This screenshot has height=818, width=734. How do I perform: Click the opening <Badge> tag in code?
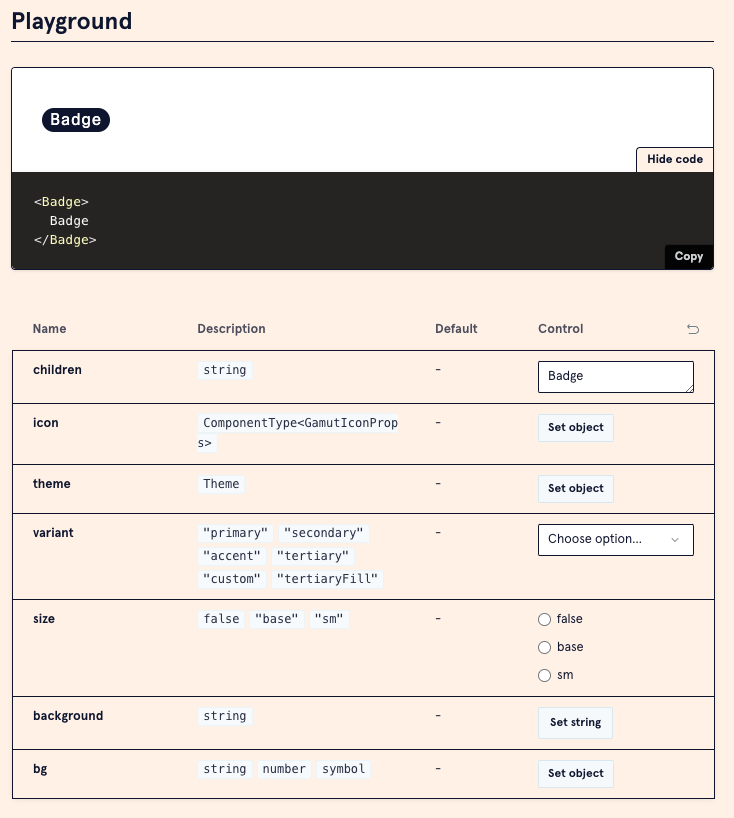61,202
